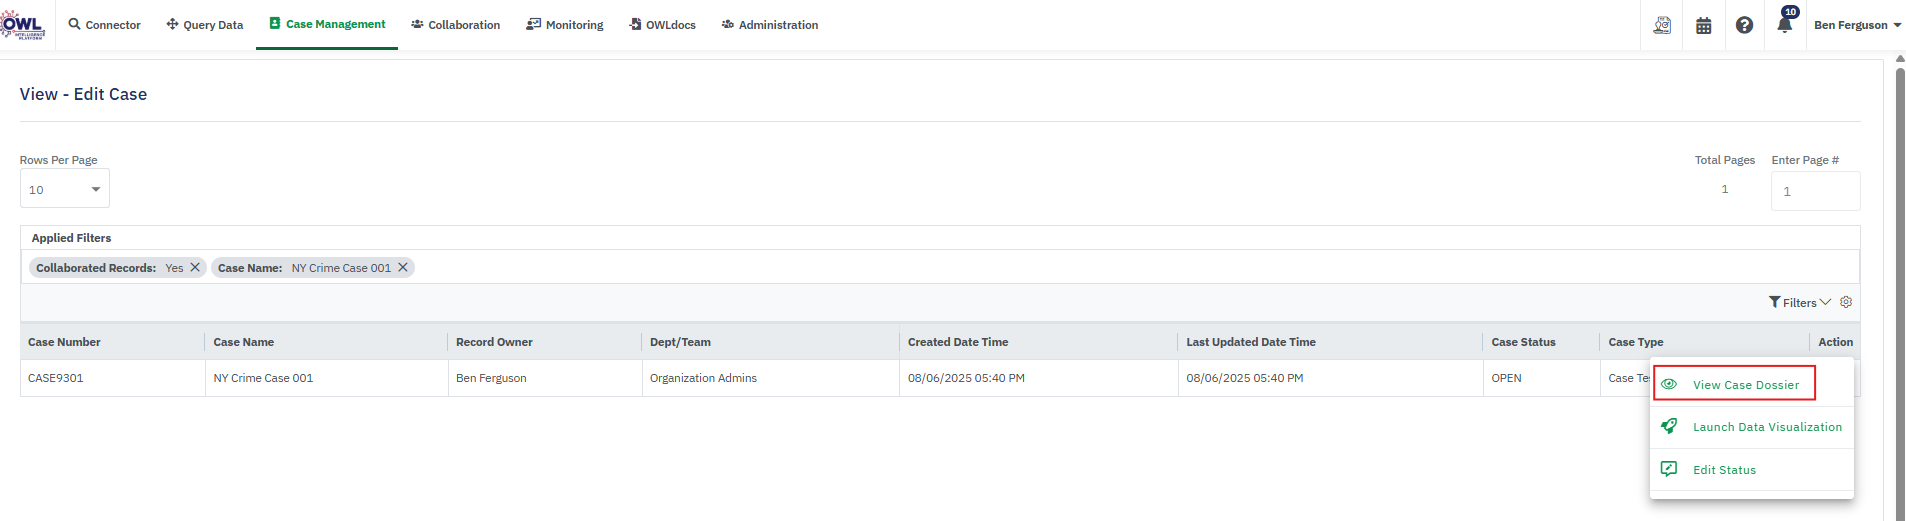
Task: Open the Monitoring tab
Action: (x=565, y=25)
